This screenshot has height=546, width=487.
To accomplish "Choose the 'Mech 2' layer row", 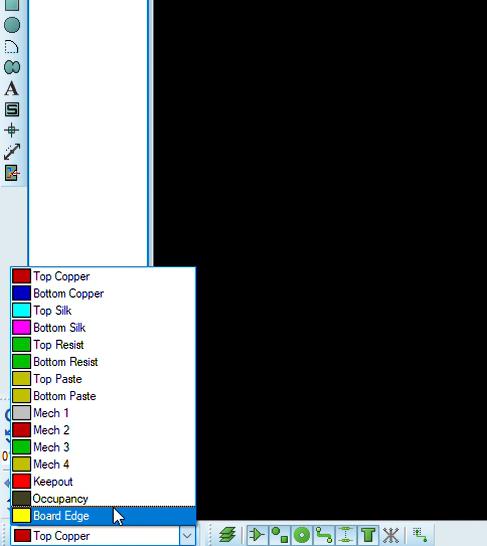I will pyautogui.click(x=103, y=430).
